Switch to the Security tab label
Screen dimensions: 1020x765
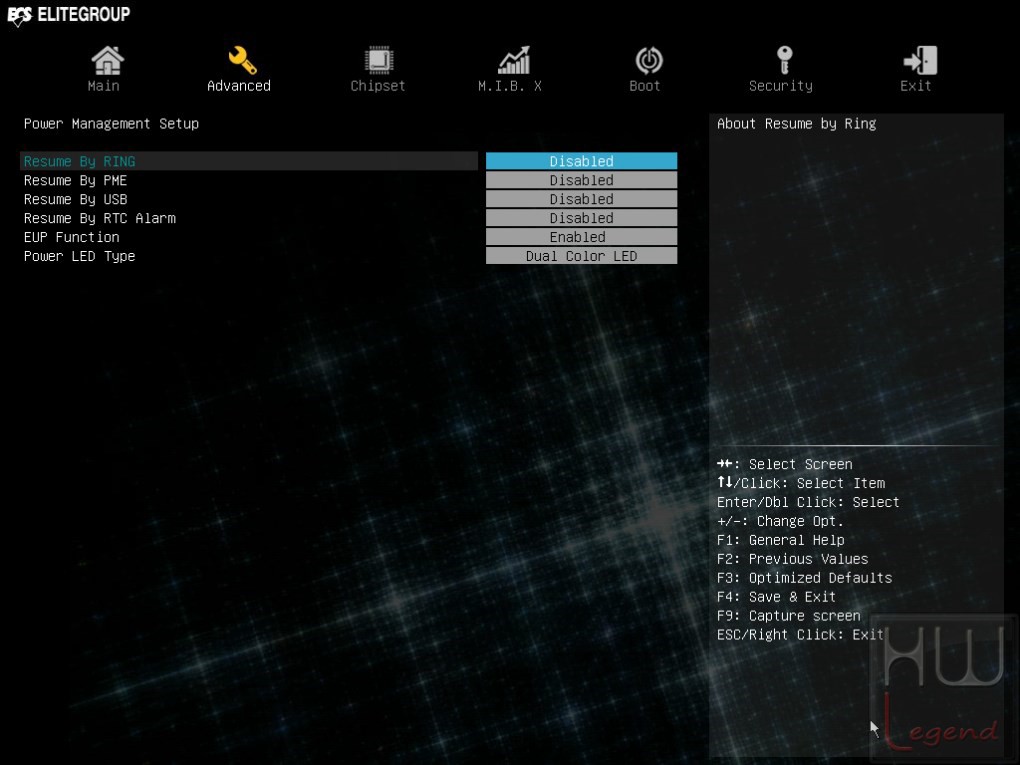pos(781,86)
